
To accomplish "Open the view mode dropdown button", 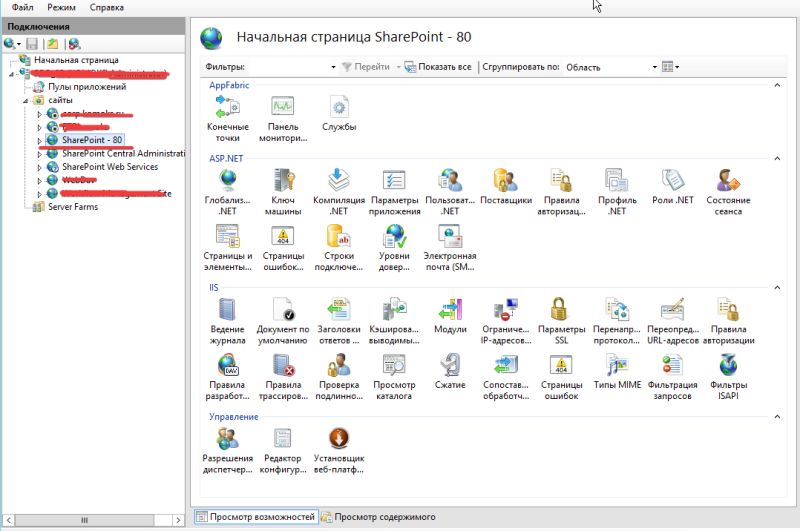I will (670, 67).
